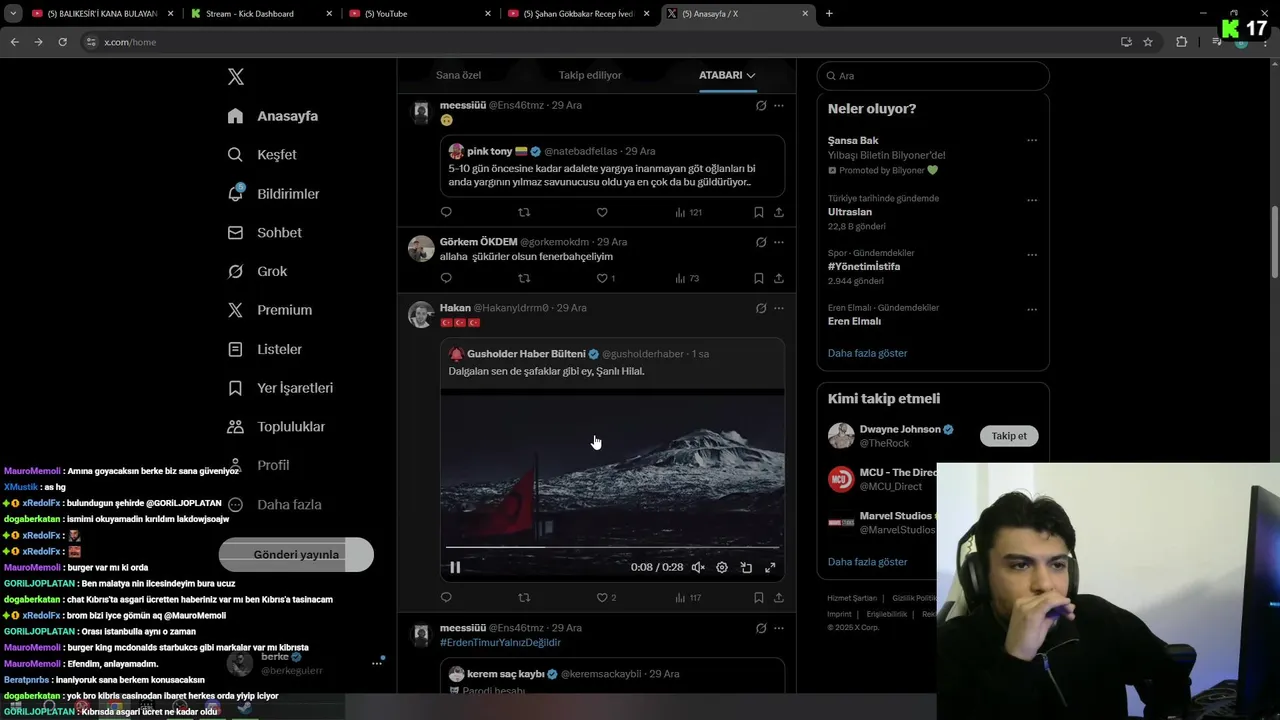The width and height of the screenshot is (1280, 720).
Task: Bookmark post with 121 views
Action: [759, 212]
